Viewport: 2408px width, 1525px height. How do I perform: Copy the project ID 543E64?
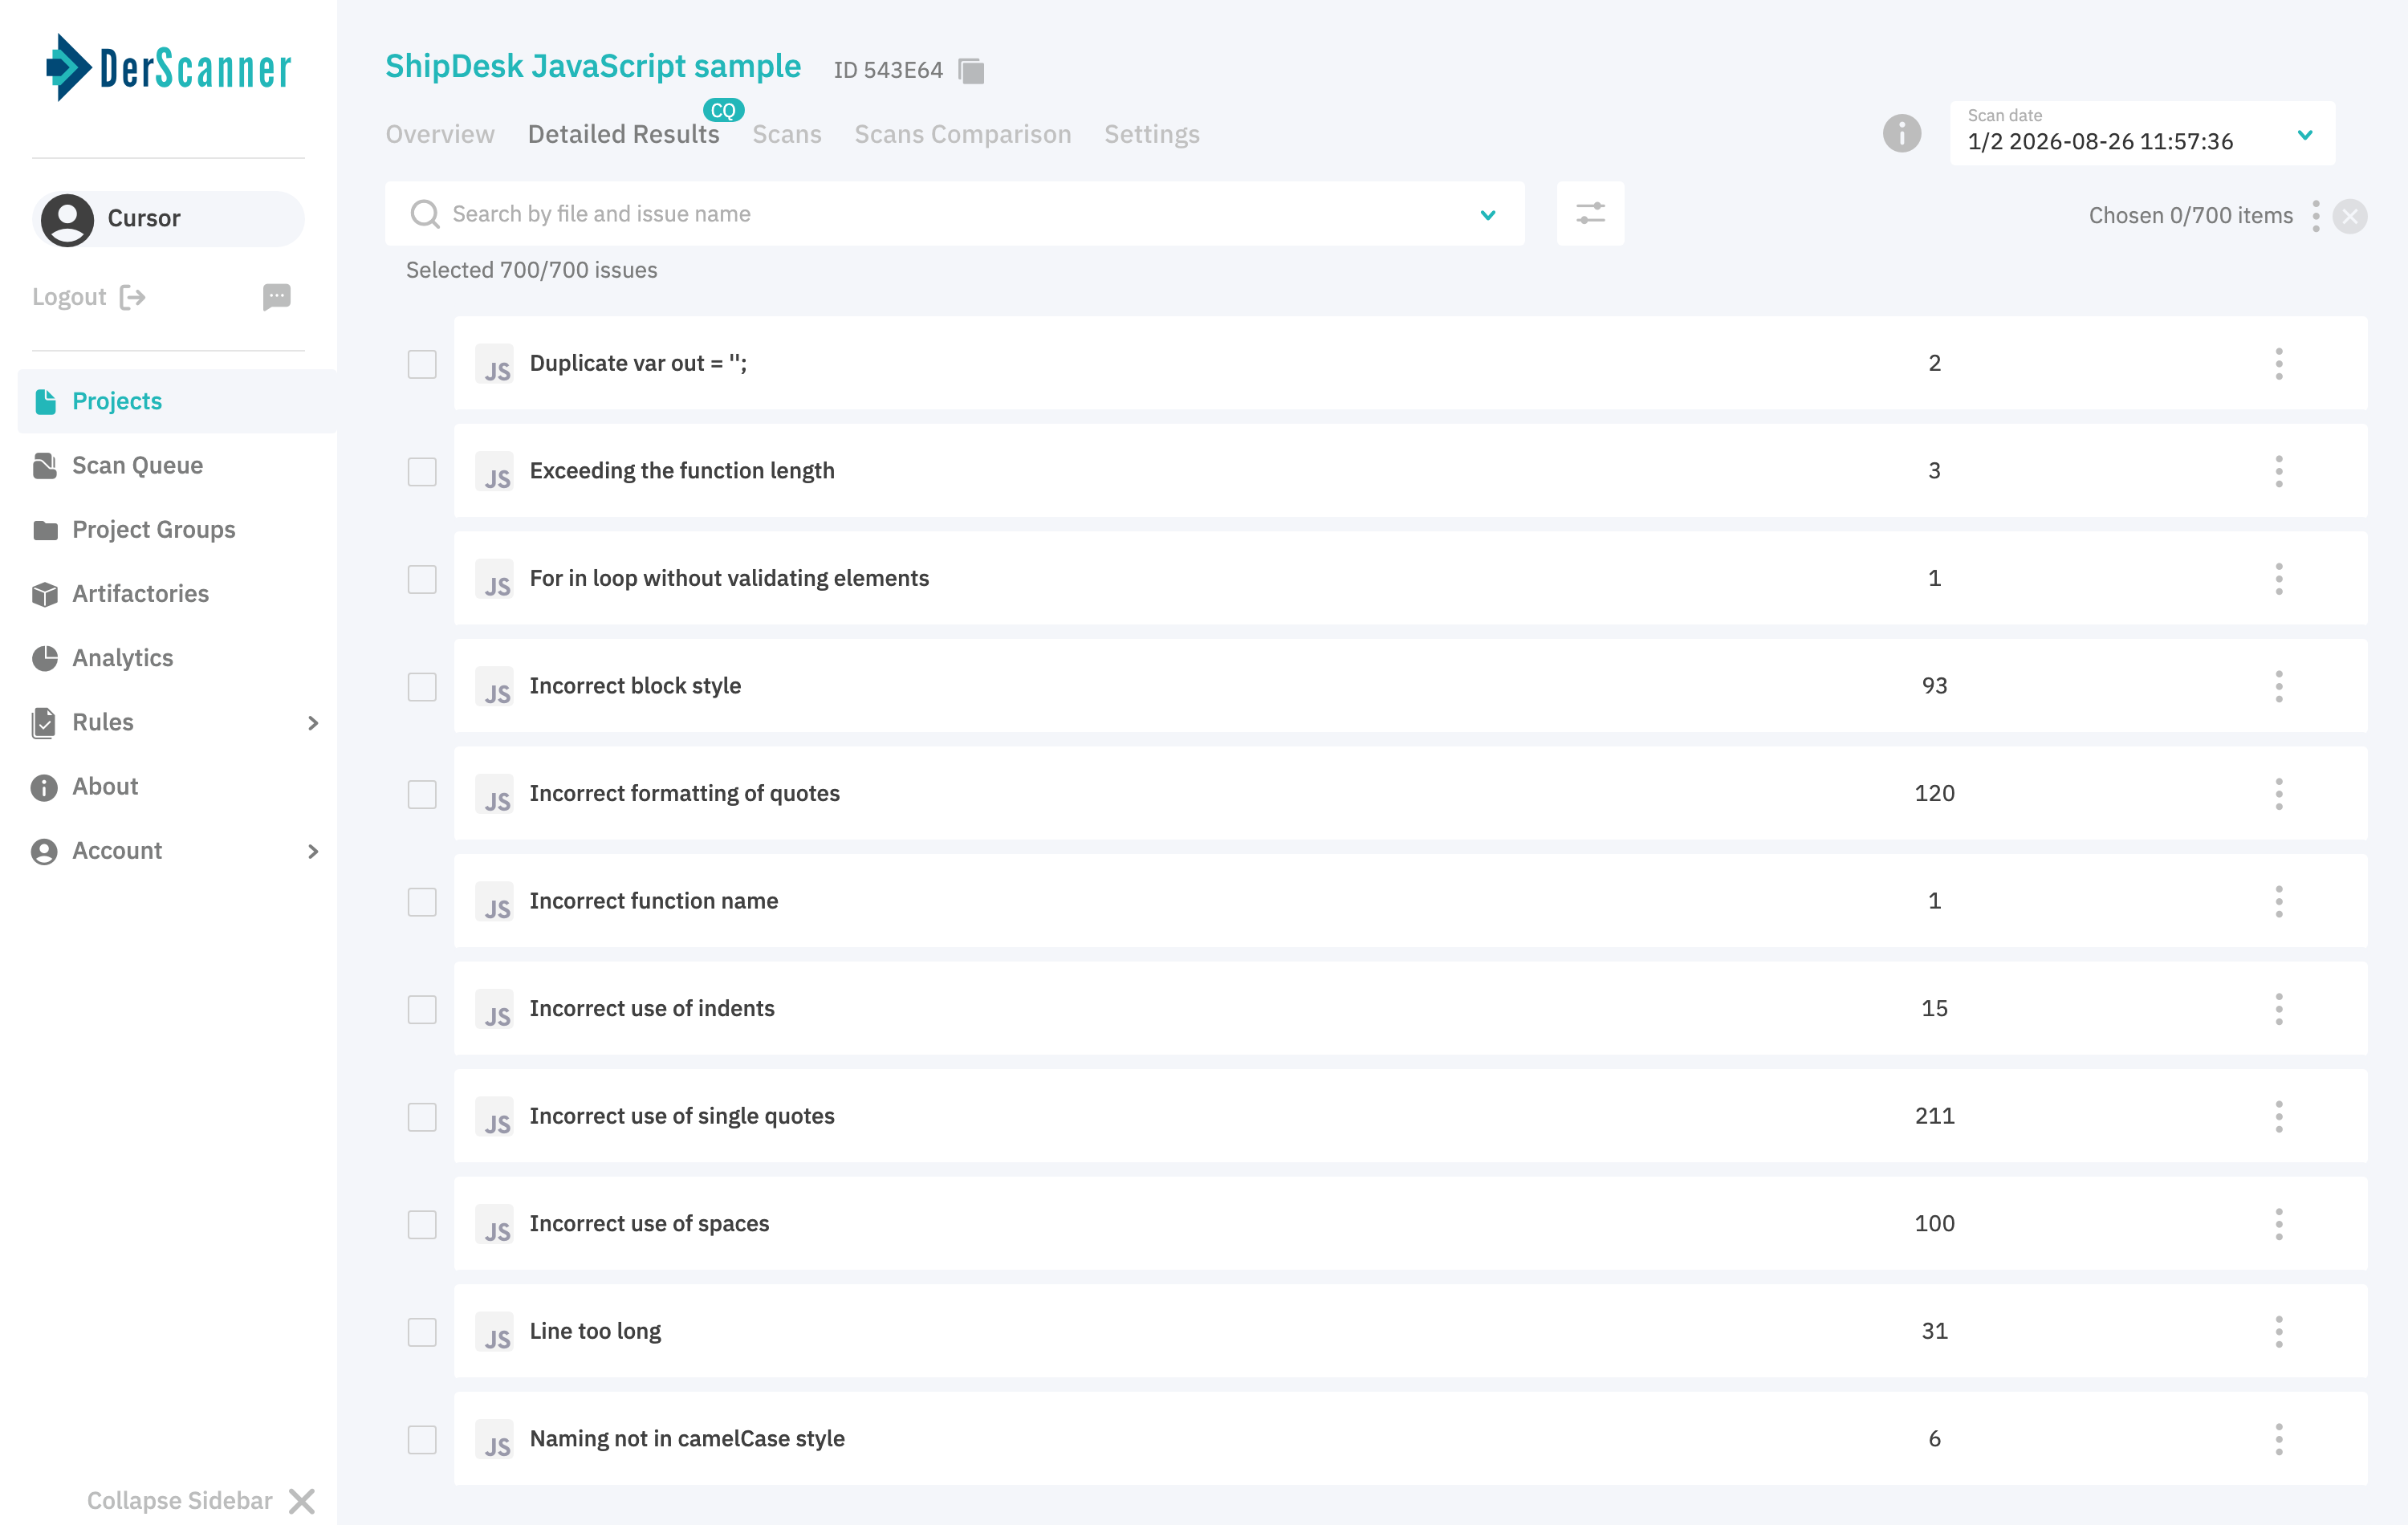click(971, 70)
